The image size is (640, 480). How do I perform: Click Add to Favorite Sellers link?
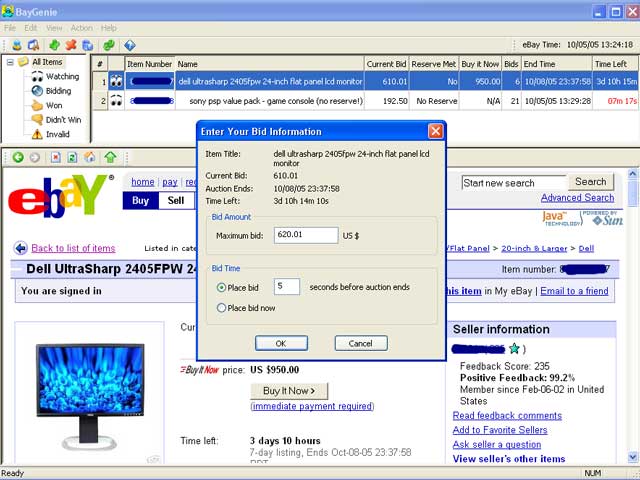click(500, 430)
